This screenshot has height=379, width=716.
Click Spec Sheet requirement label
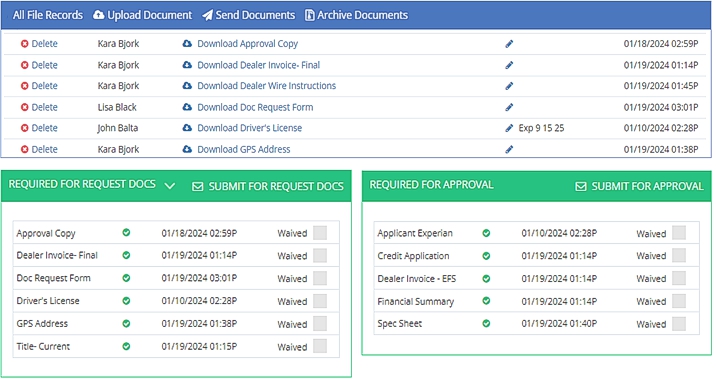(x=400, y=324)
